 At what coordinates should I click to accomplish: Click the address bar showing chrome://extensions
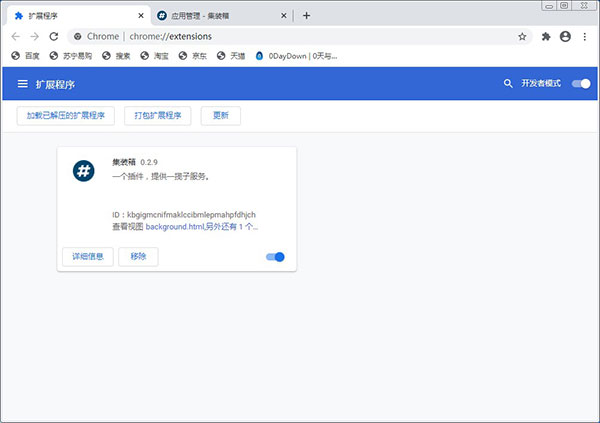(x=300, y=36)
